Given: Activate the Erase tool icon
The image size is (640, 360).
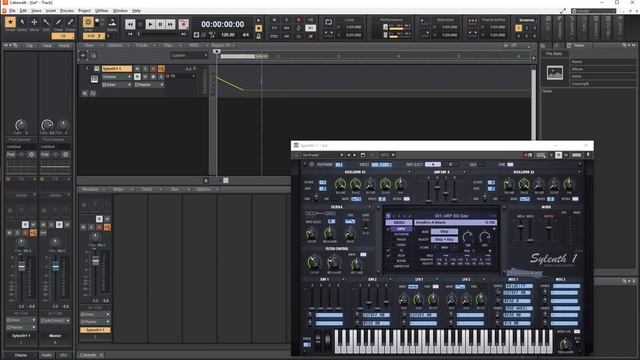Looking at the screenshot, I should click(x=70, y=22).
